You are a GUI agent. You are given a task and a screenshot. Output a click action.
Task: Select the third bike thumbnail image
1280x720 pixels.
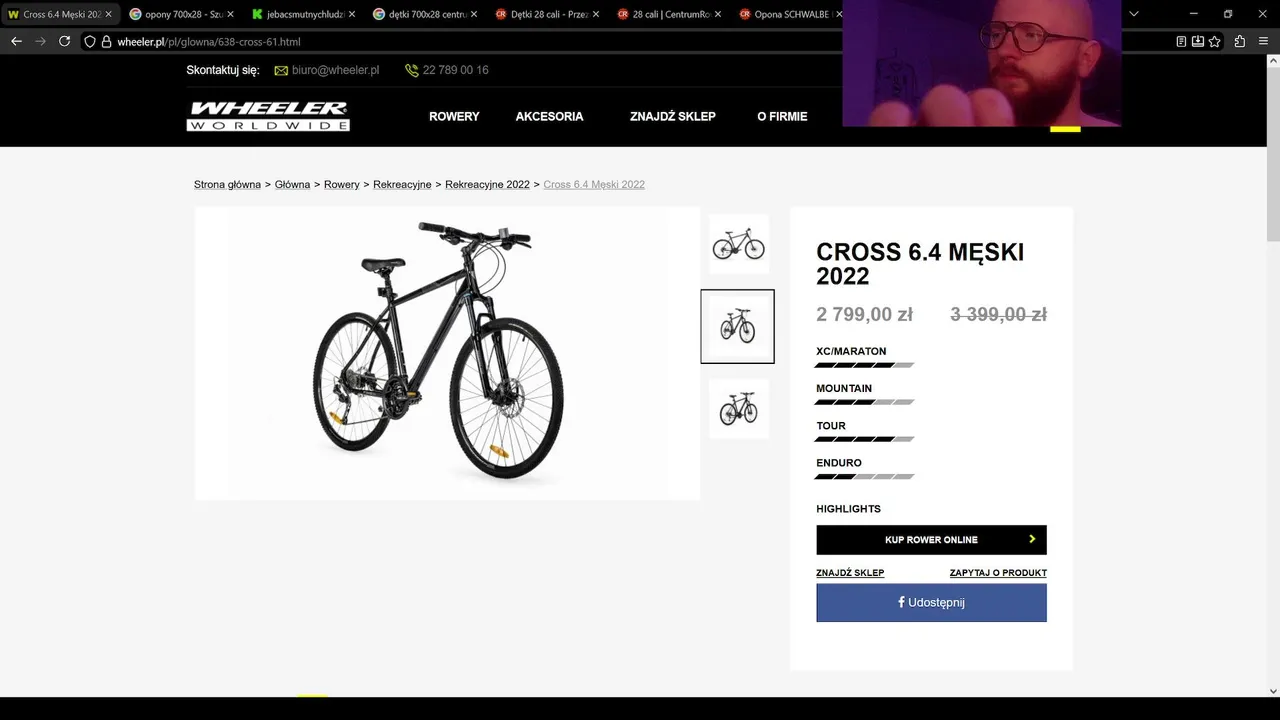pyautogui.click(x=738, y=408)
